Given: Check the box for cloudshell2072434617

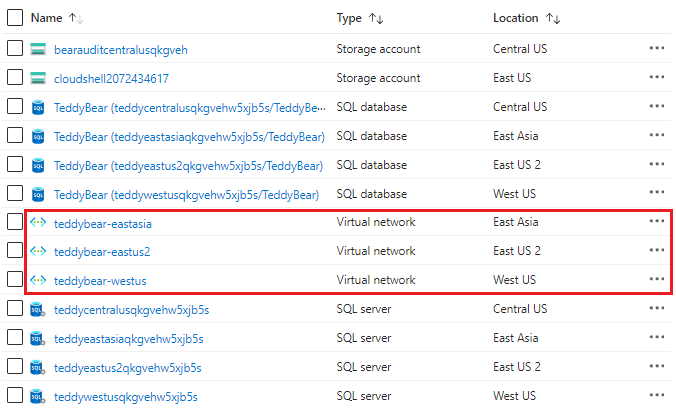Looking at the screenshot, I should click(15, 77).
